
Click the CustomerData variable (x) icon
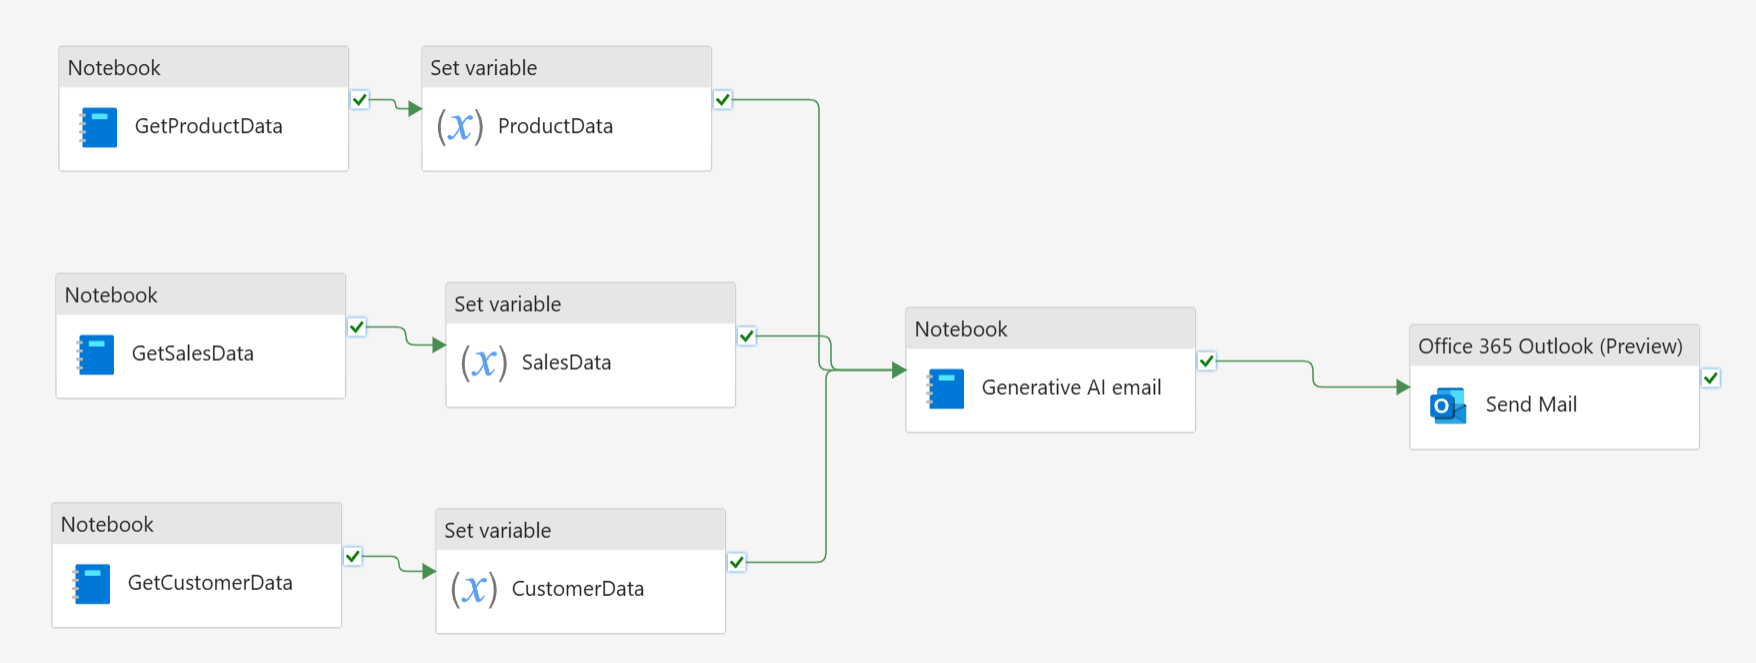[x=474, y=589]
